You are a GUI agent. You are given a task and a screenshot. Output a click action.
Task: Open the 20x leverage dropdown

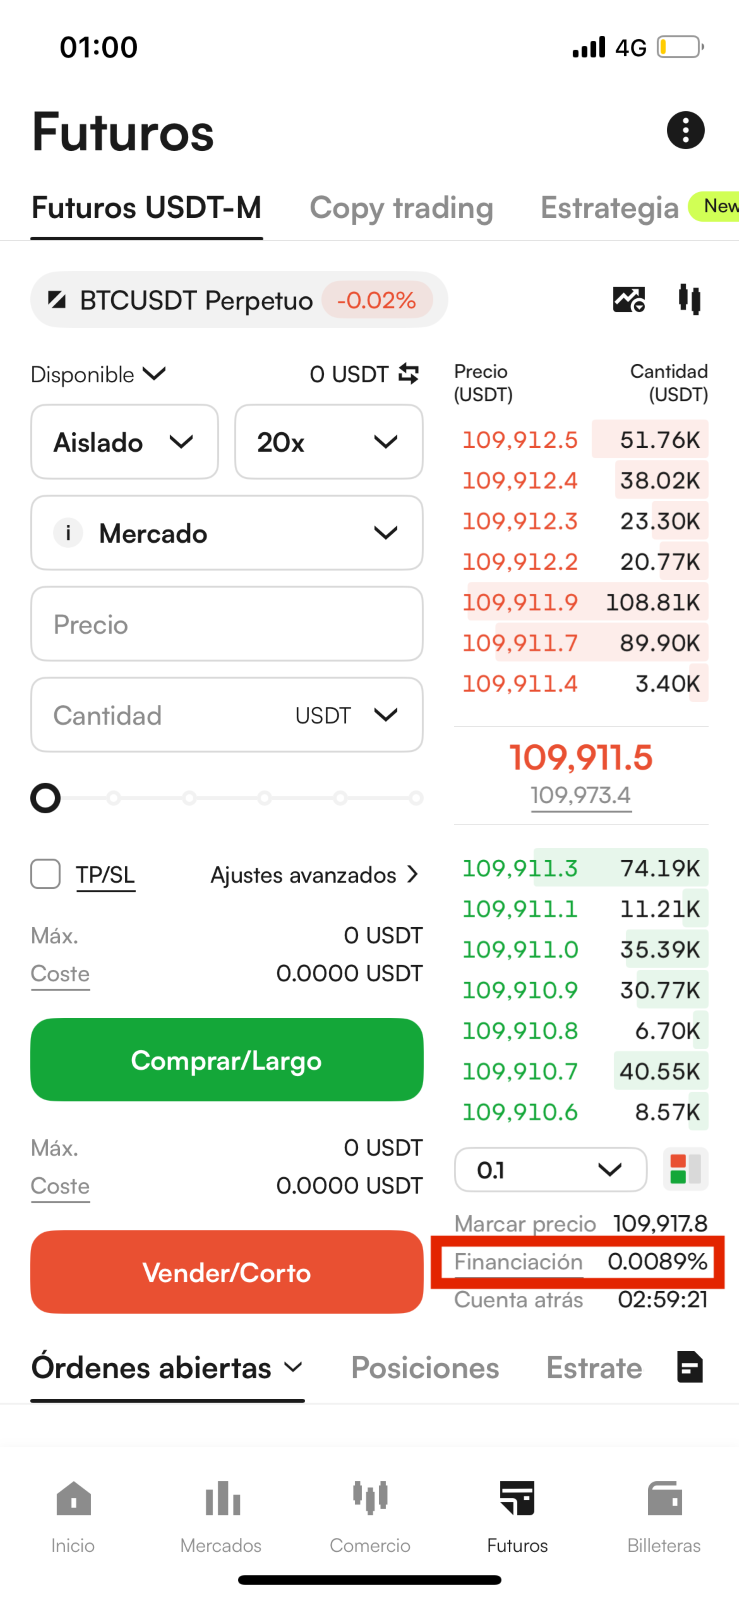coord(329,442)
